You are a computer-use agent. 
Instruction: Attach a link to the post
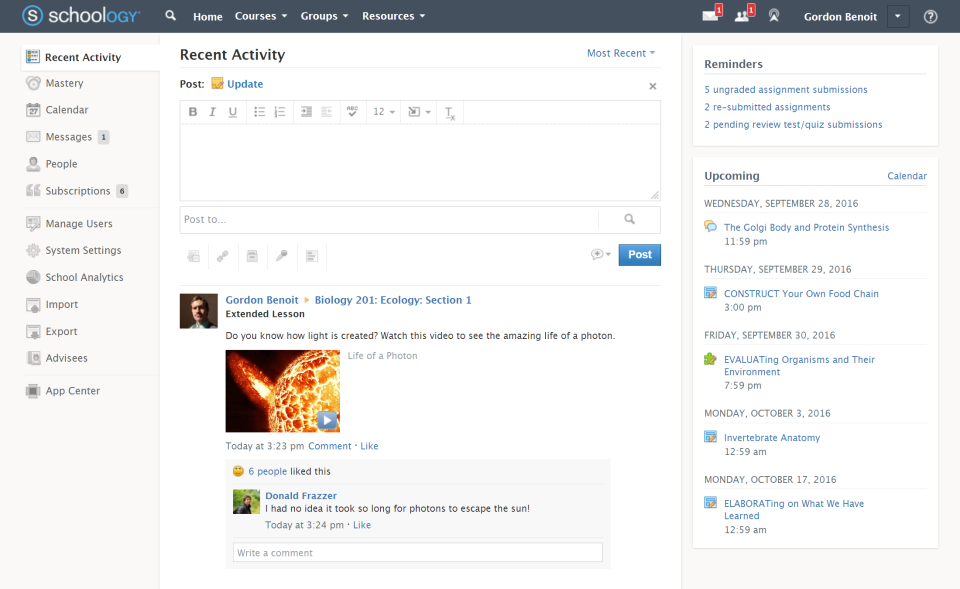tap(222, 255)
